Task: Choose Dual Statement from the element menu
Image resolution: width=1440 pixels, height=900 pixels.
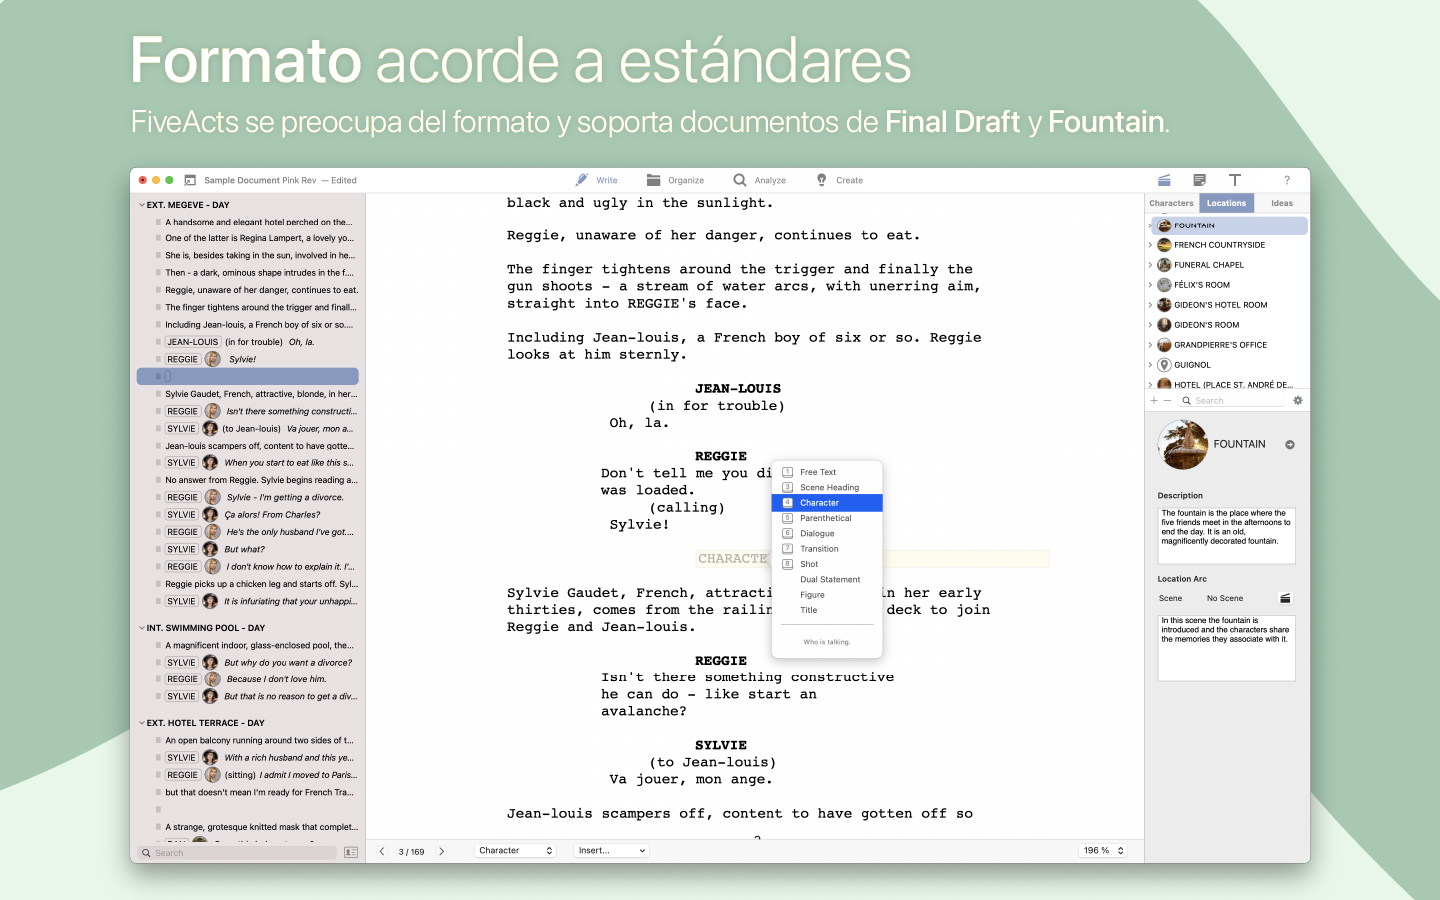Action: click(x=827, y=580)
